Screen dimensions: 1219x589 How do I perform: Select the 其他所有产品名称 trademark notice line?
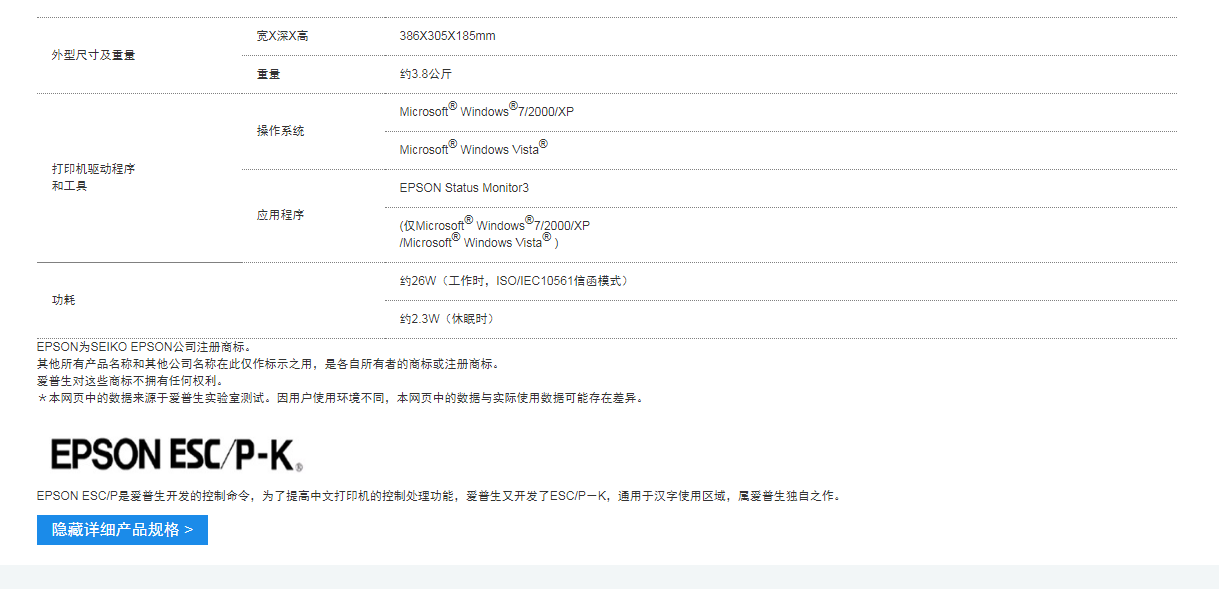270,364
